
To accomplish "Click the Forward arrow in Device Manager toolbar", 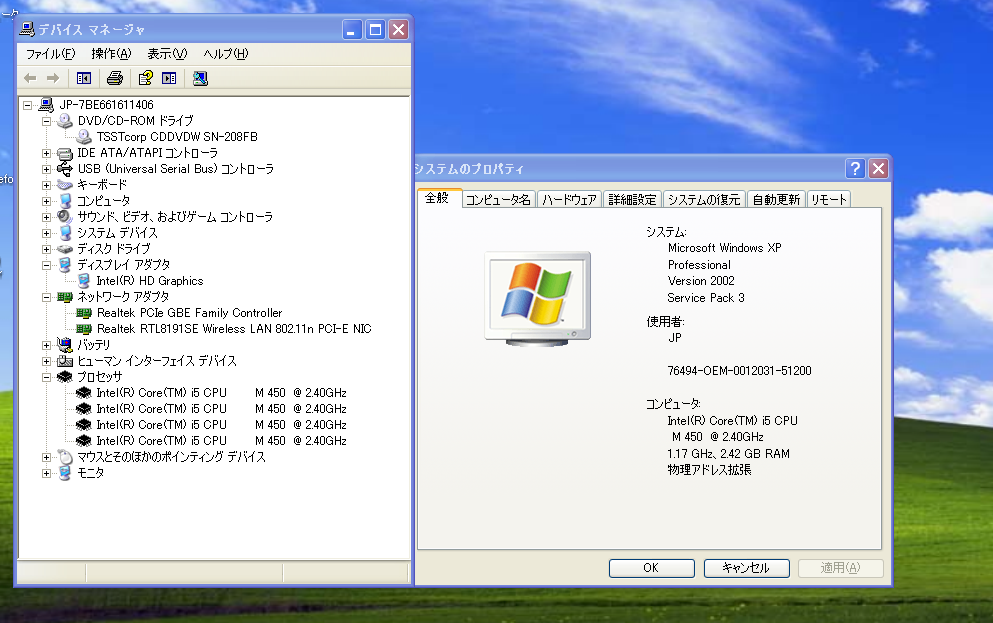I will 53,78.
